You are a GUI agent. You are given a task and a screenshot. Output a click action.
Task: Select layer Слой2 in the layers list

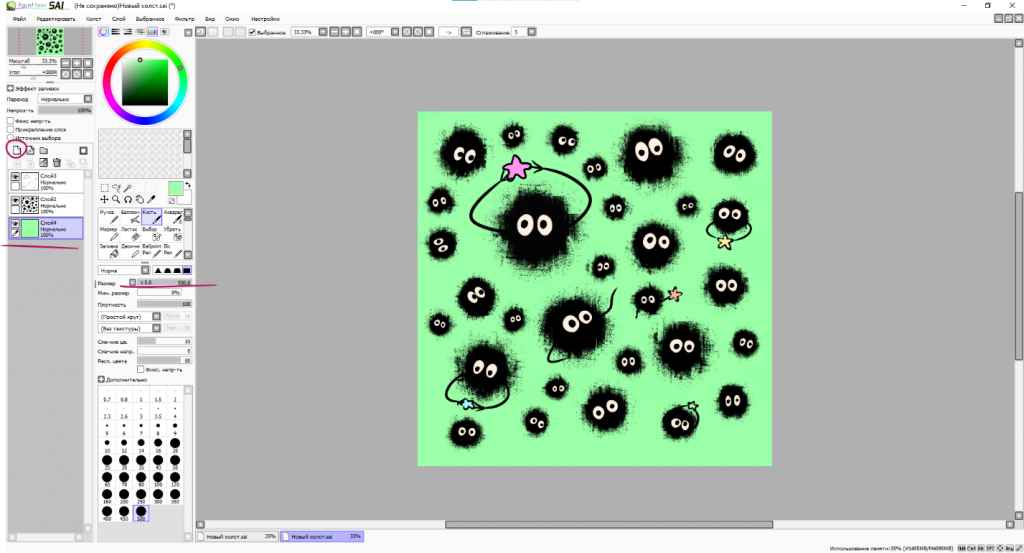click(46, 205)
